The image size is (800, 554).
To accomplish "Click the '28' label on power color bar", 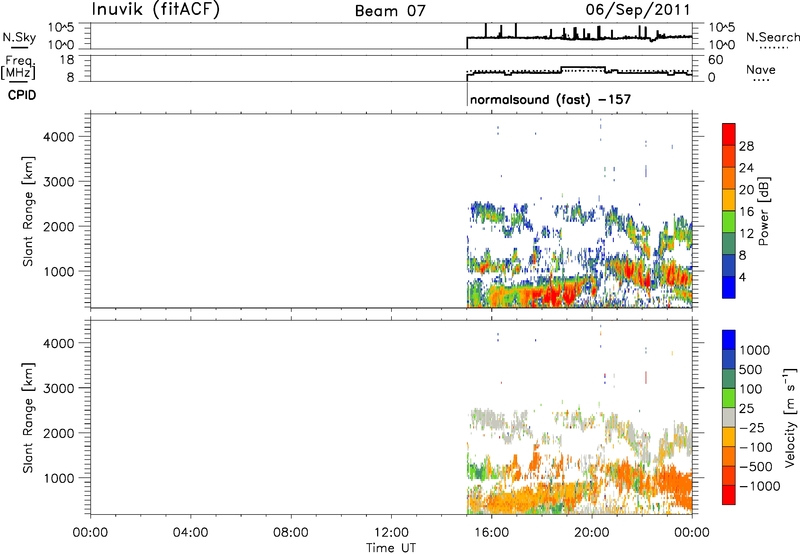I will tap(746, 146).
